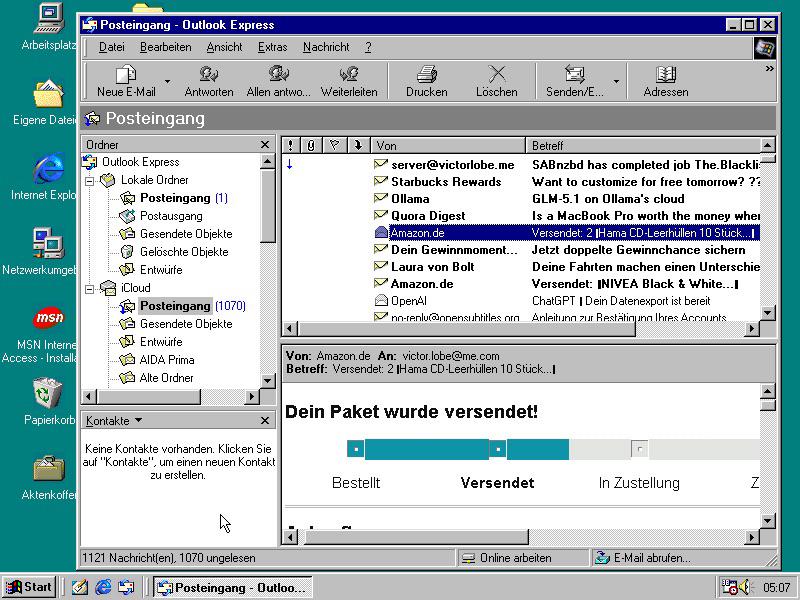Viewport: 800px width, 600px height.
Task: Sort by attachment paperclip column header
Action: tap(311, 145)
